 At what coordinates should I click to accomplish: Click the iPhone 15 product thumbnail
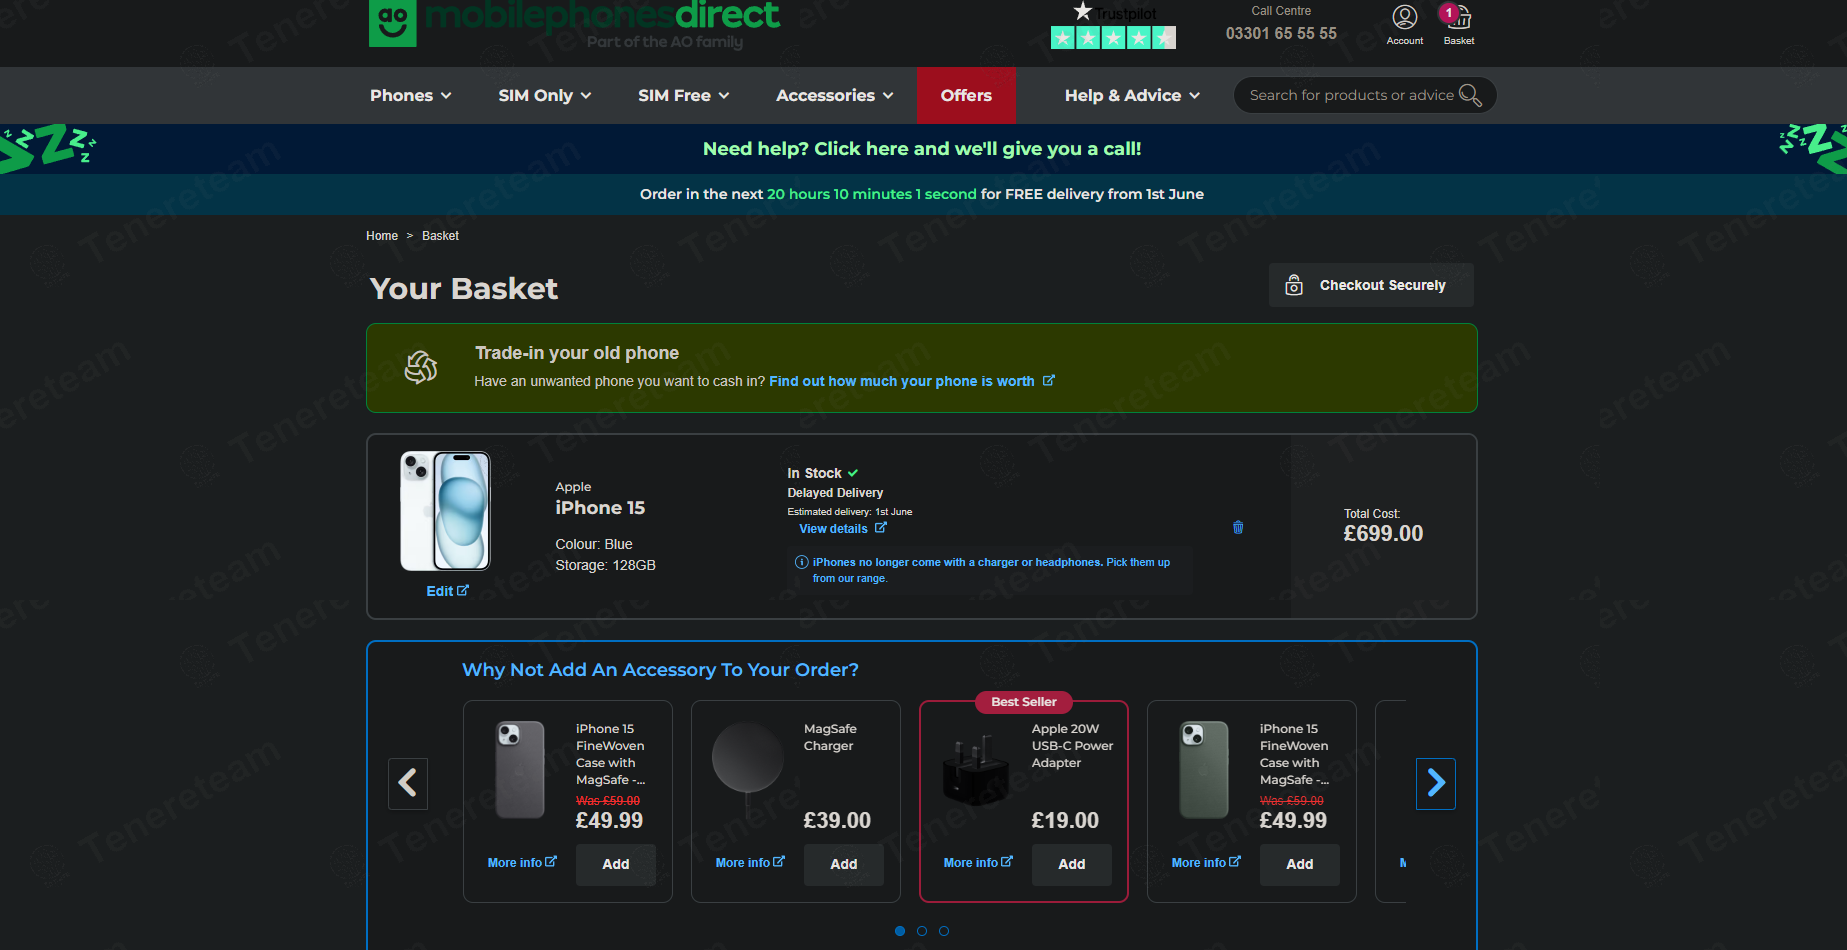click(446, 511)
